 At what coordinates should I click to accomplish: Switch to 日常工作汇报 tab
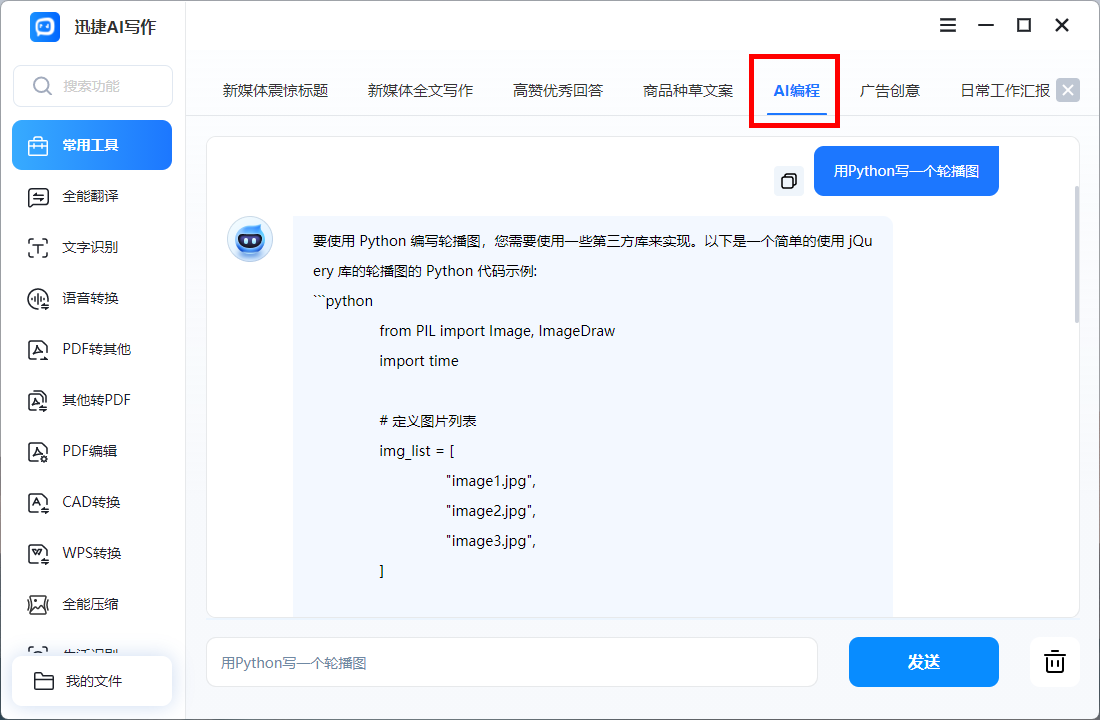click(x=1005, y=91)
